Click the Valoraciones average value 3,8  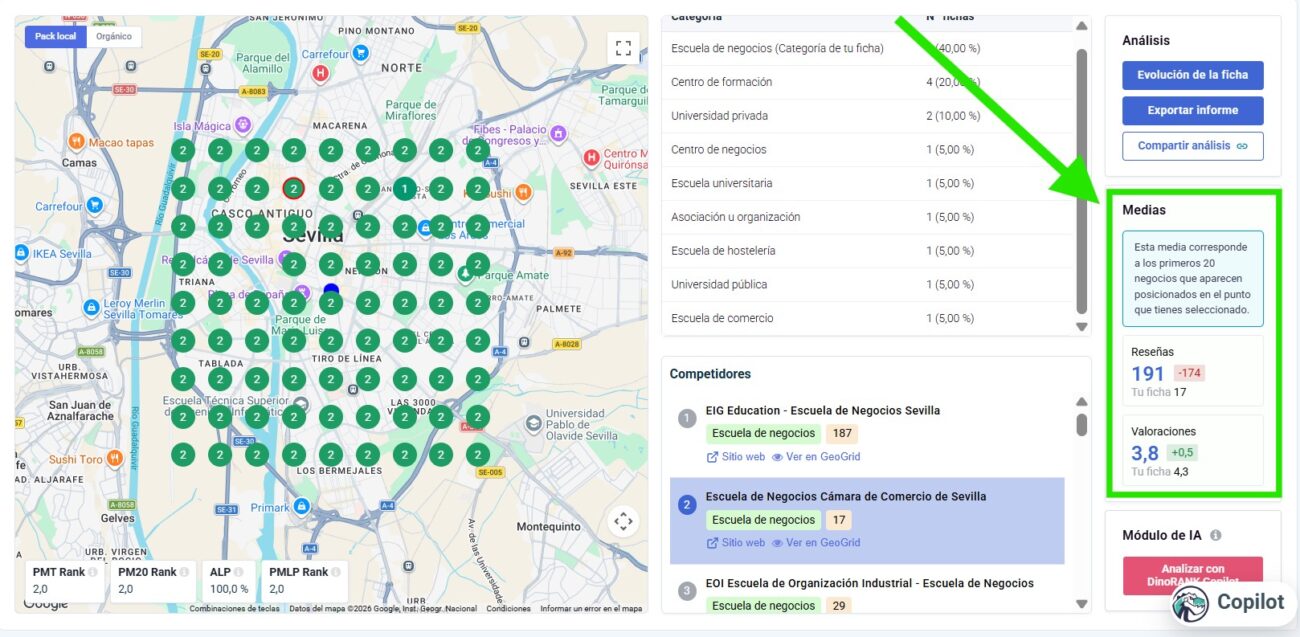click(x=1145, y=453)
